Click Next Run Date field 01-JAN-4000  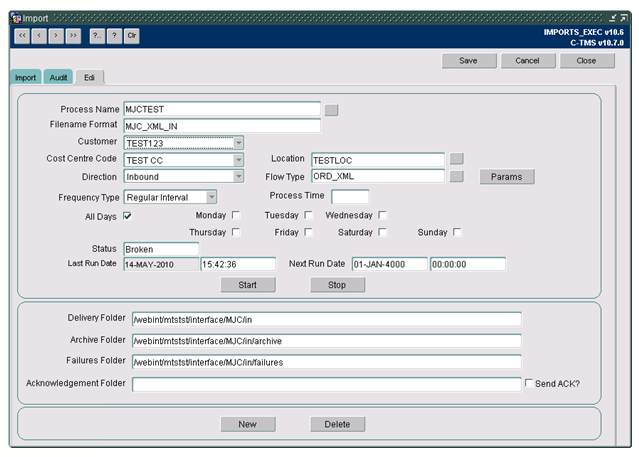click(390, 264)
